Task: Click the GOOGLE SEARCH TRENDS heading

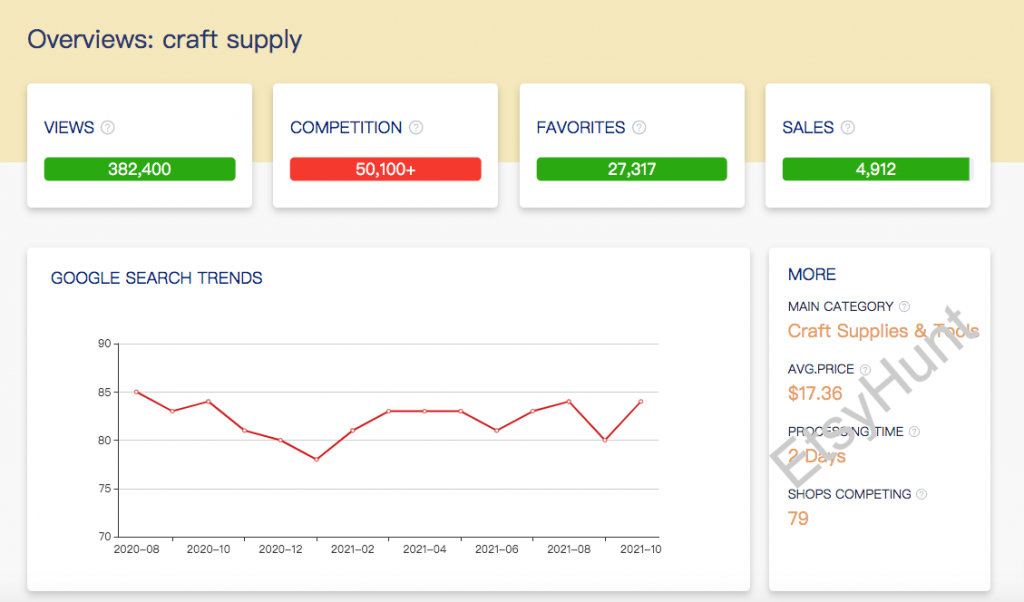Action: tap(157, 278)
